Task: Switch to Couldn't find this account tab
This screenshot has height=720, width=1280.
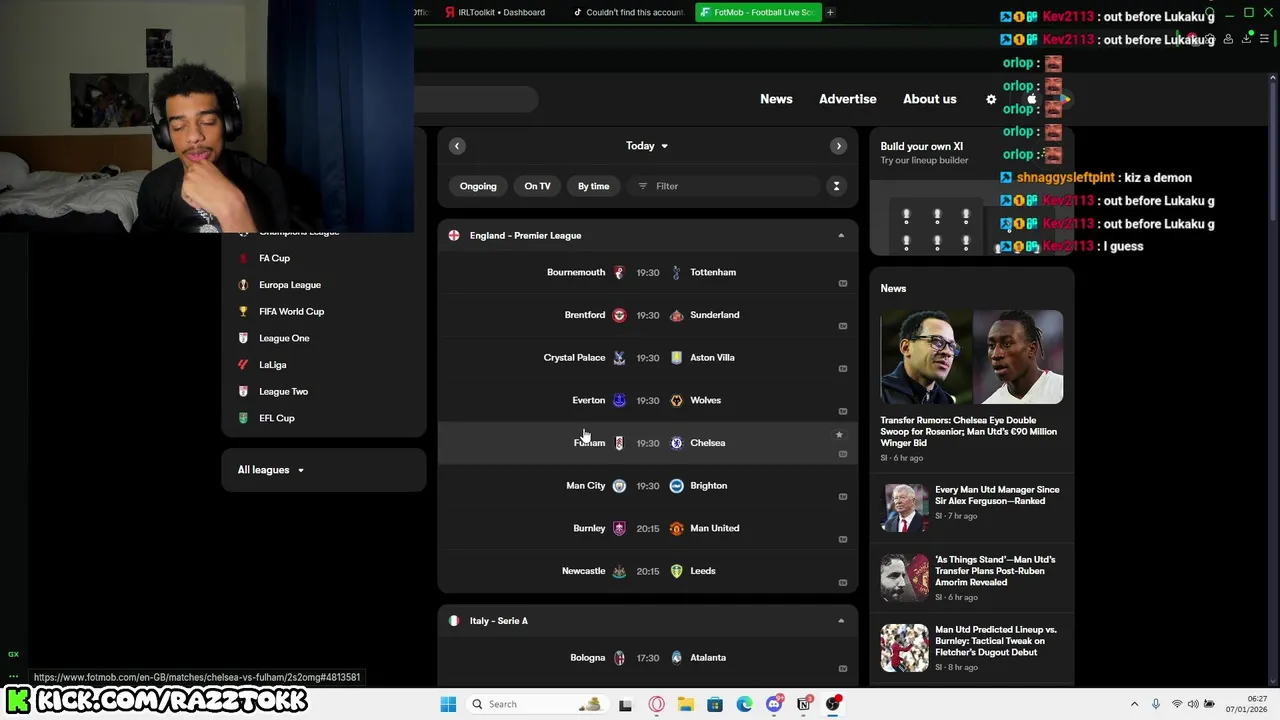Action: point(628,12)
